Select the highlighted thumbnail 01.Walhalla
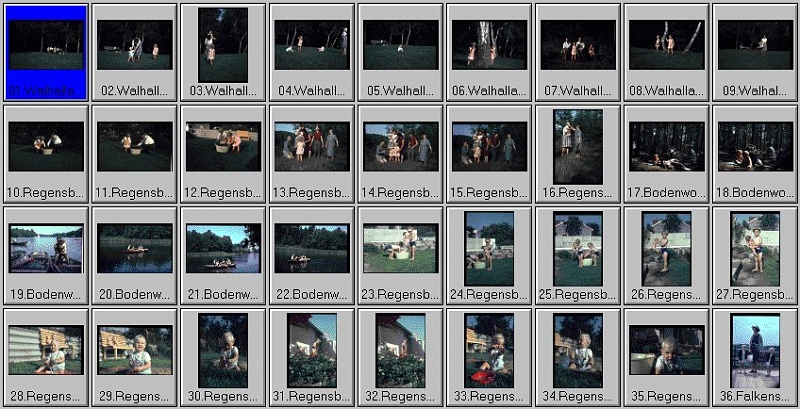Image resolution: width=800 pixels, height=409 pixels. (x=46, y=45)
